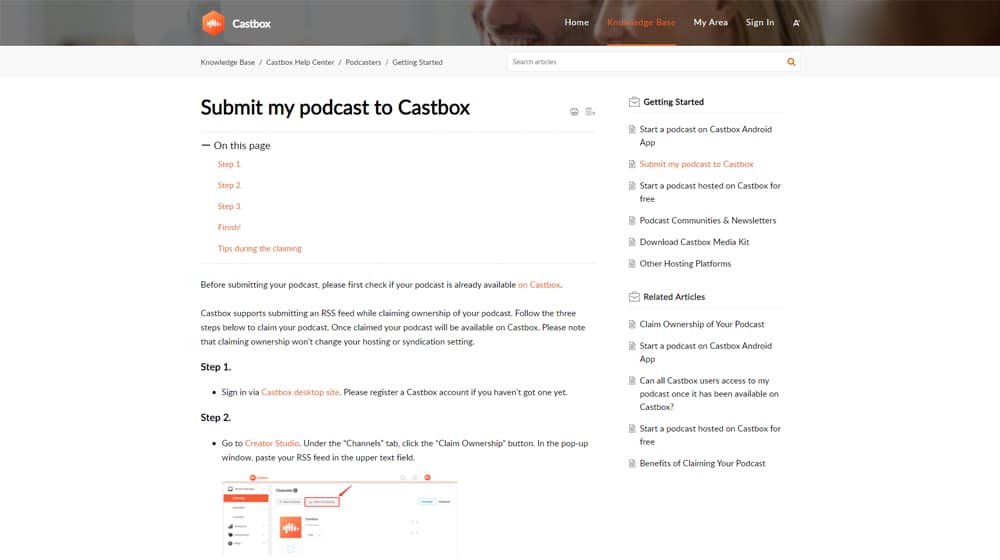The height and width of the screenshot is (560, 1000).
Task: Click the Related Articles sidebar heading
Action: 674,297
